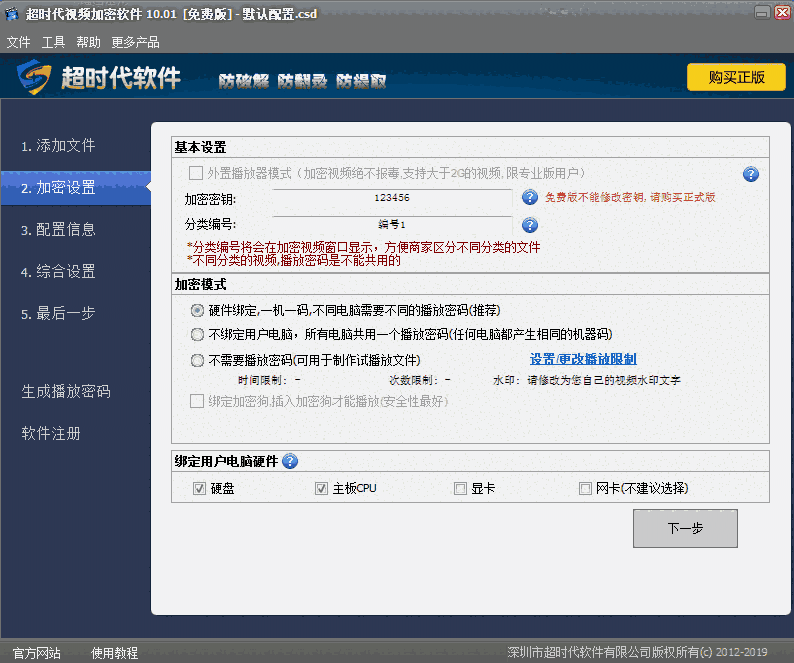Toggle 绑定加密狗 checkbox

[x=196, y=401]
